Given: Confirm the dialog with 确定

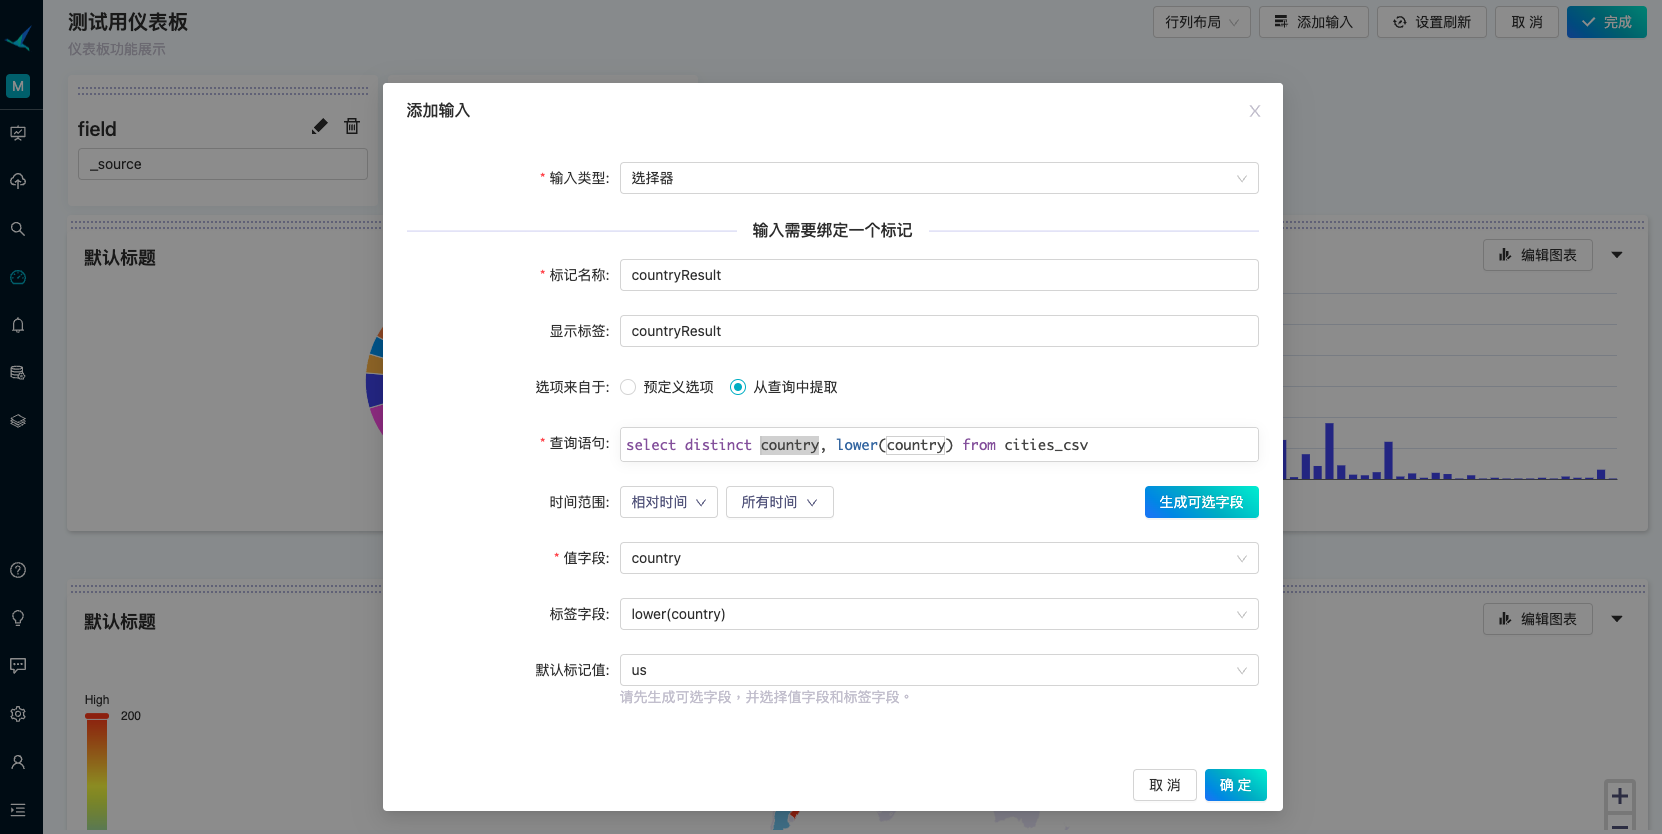Looking at the screenshot, I should 1236,785.
